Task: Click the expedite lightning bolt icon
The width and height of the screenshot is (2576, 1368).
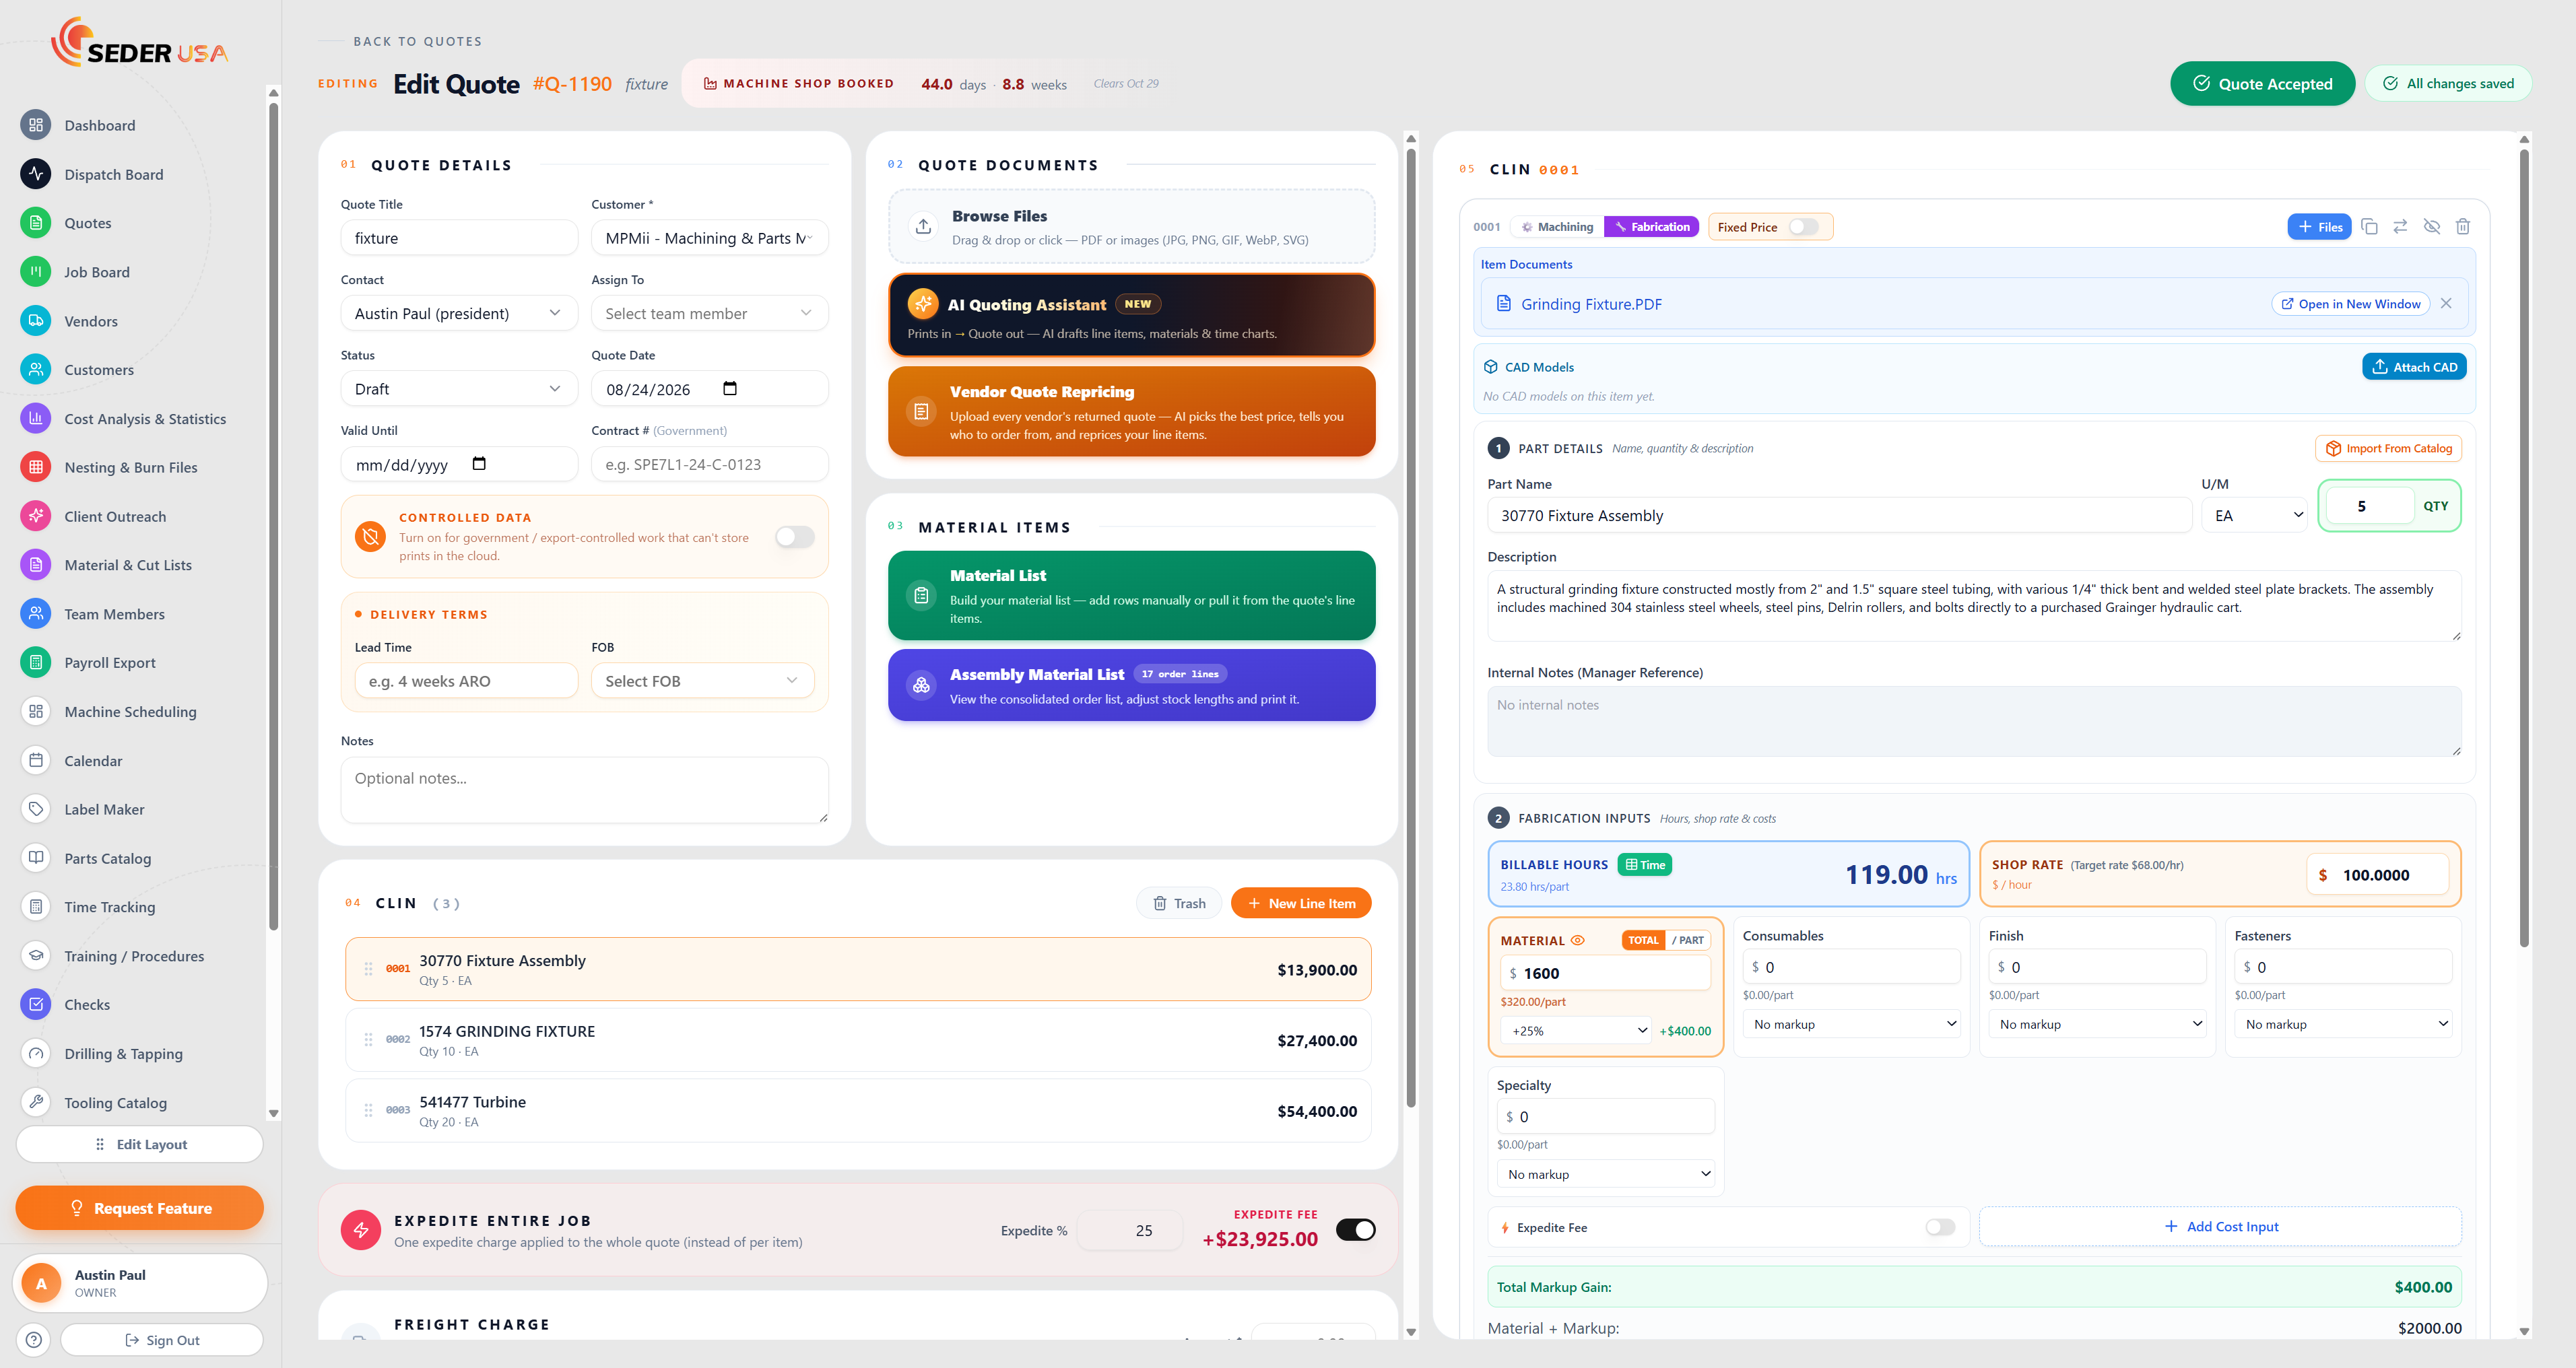Action: tap(361, 1230)
